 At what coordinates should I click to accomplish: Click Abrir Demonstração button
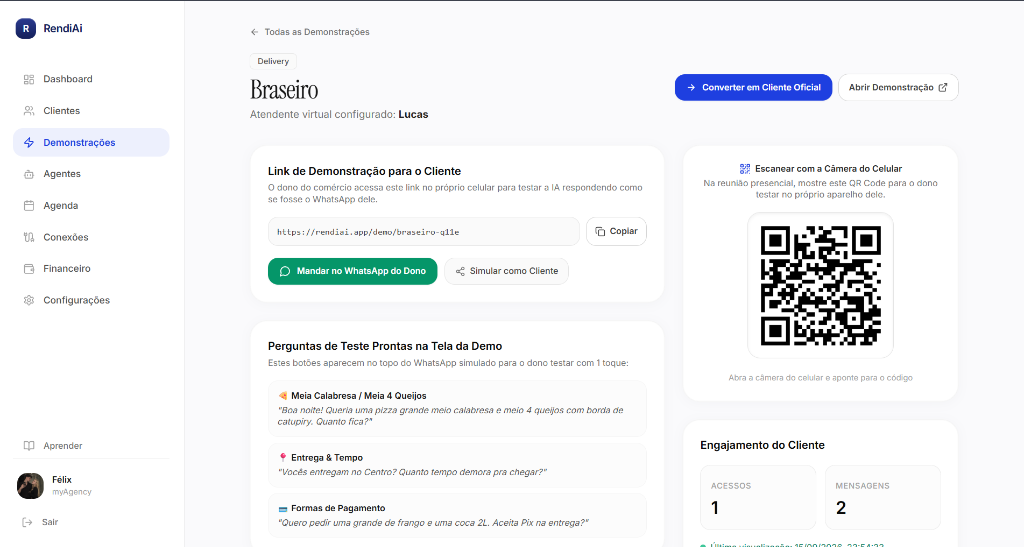click(x=898, y=87)
